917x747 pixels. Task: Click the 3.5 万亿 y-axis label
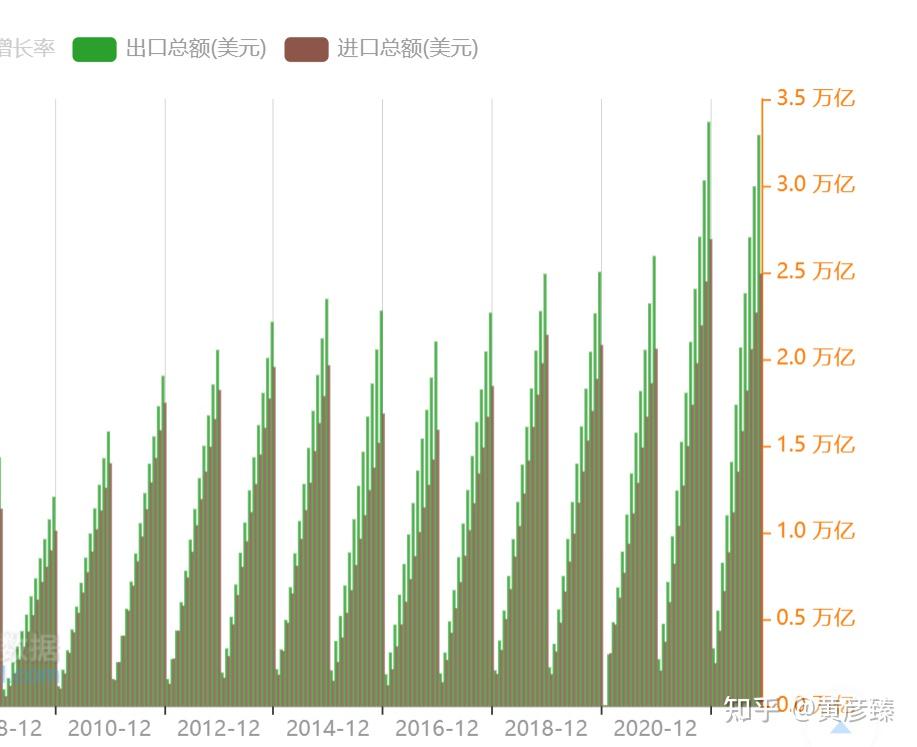tap(815, 98)
